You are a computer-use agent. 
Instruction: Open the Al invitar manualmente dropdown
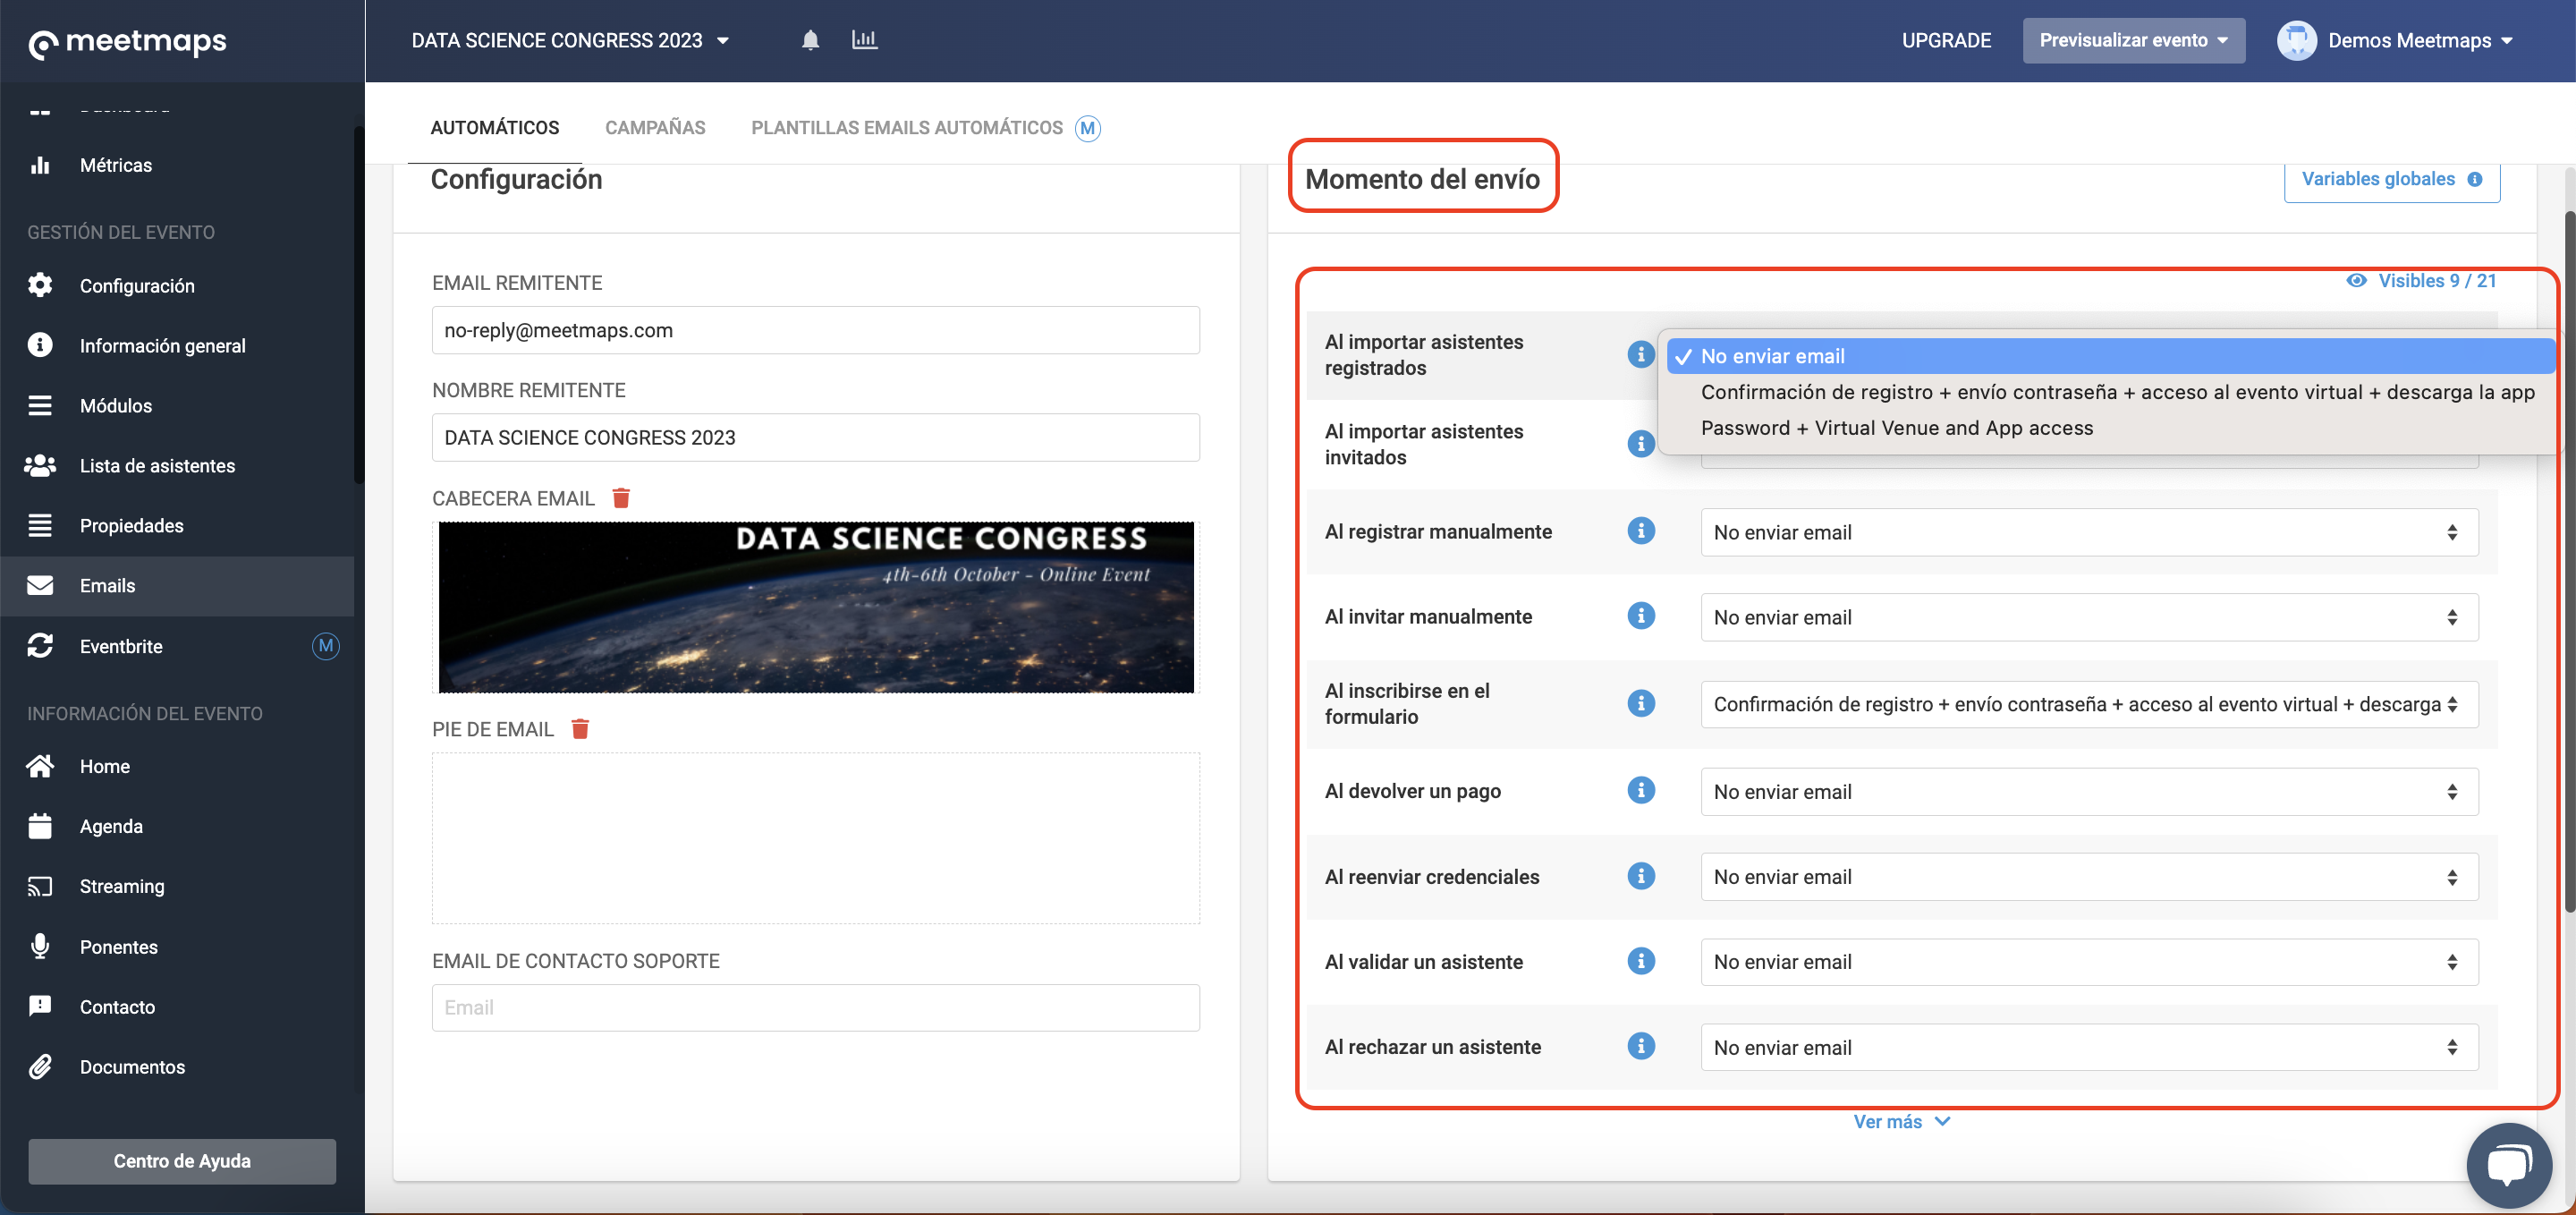click(x=2089, y=617)
